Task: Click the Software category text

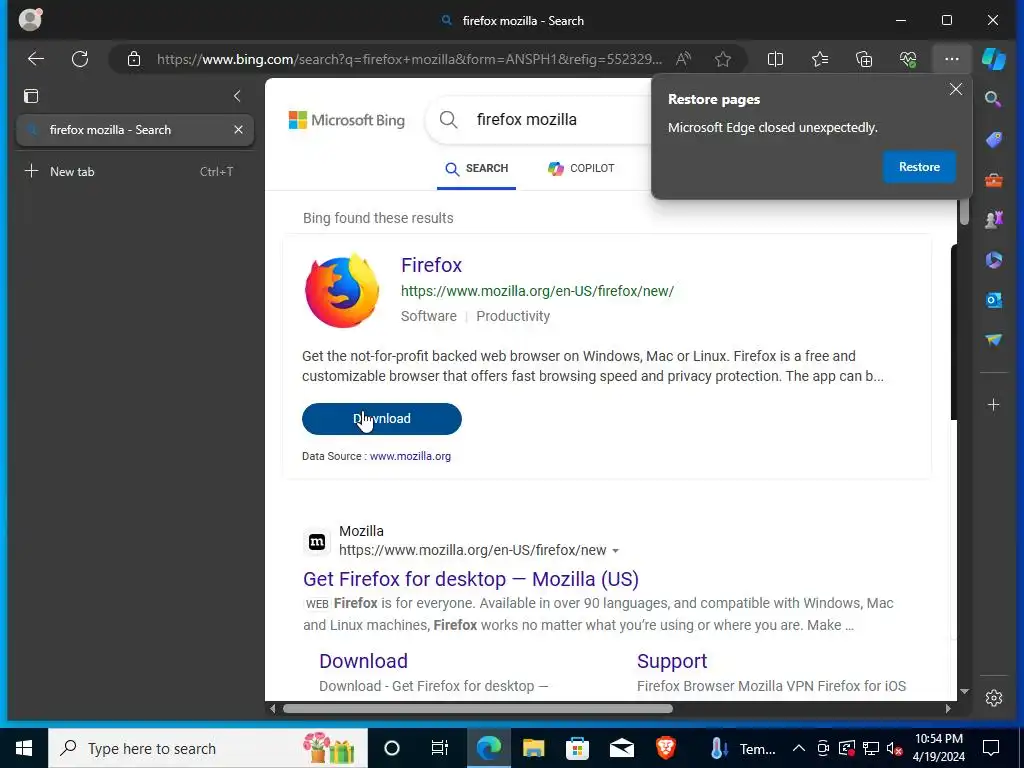Action: click(428, 316)
